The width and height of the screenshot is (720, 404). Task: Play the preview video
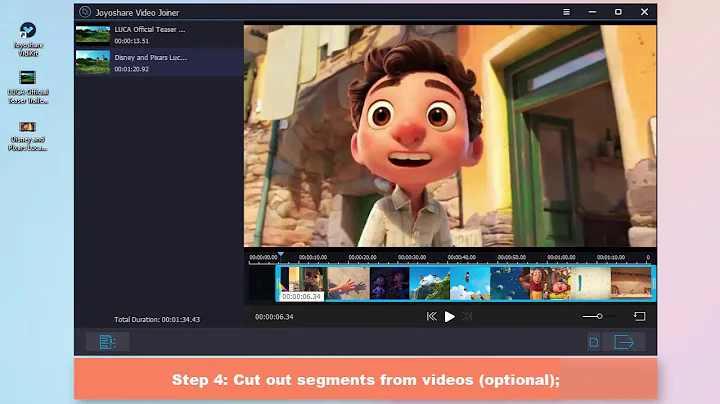pos(450,317)
